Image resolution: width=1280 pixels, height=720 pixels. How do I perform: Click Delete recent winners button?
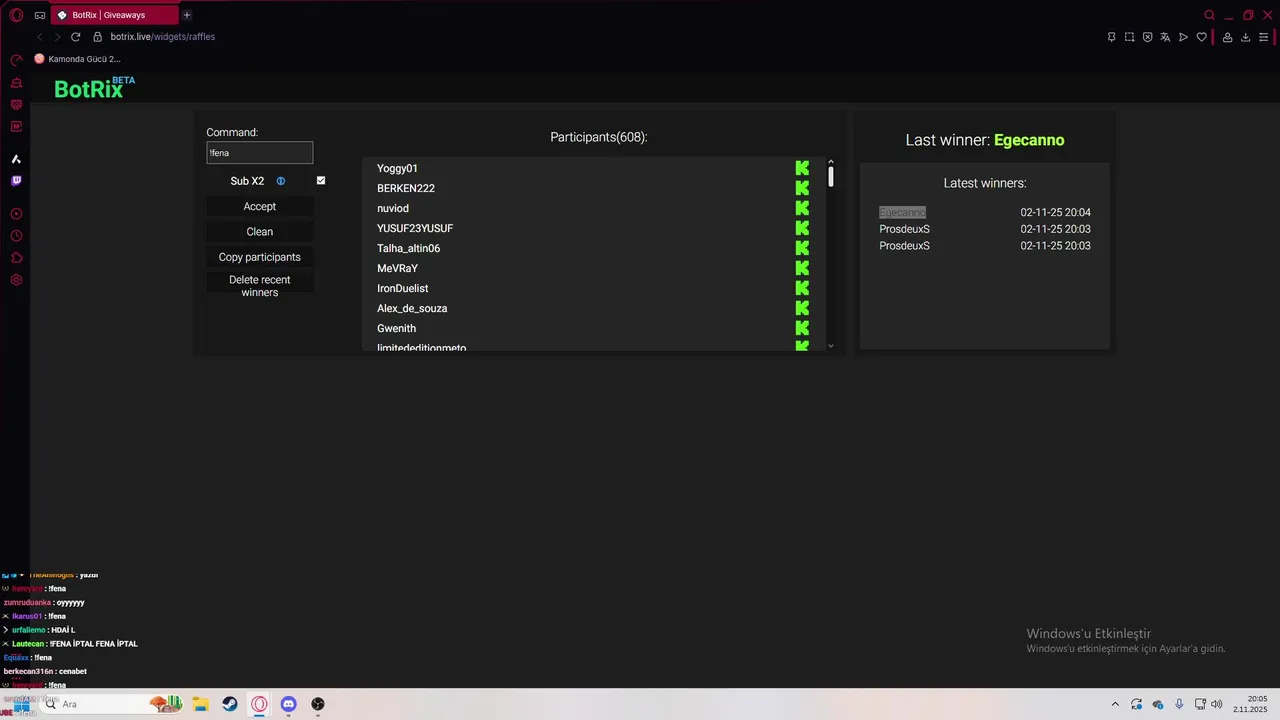coord(260,286)
